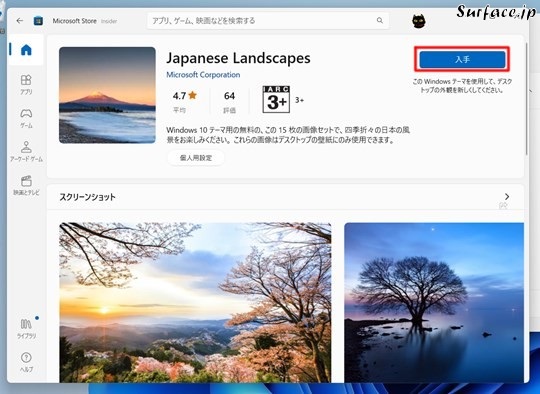Open the ゲーム sidebar section

point(26,118)
